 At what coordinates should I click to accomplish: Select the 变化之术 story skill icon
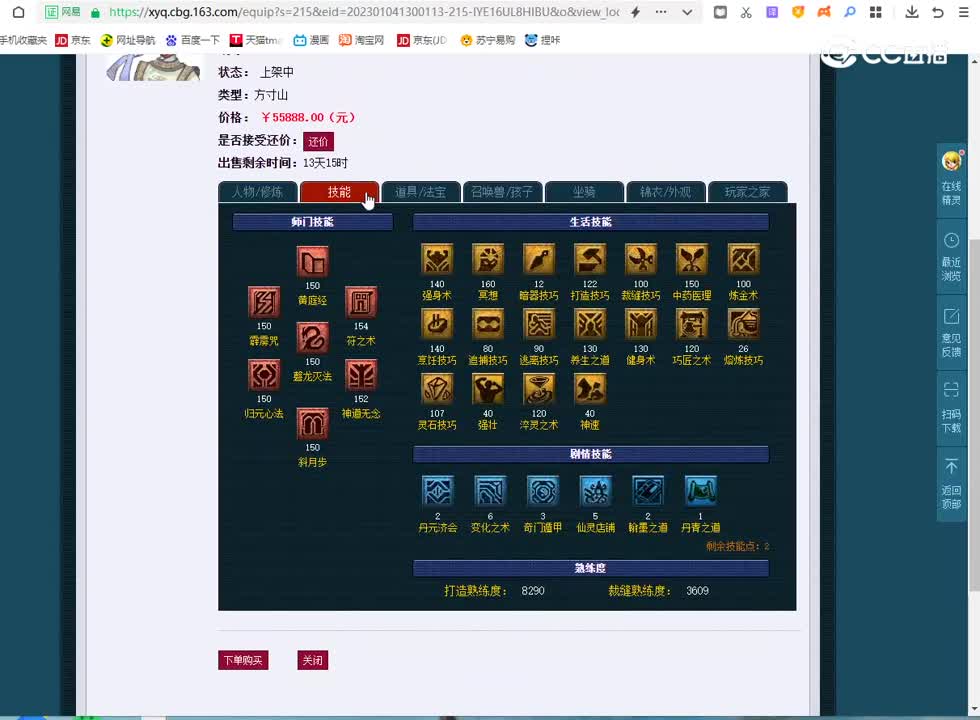pos(490,491)
